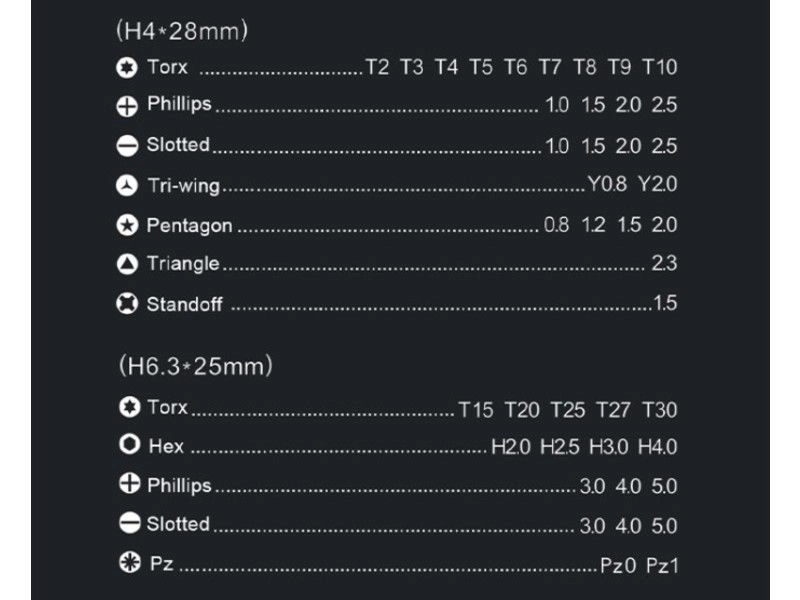Screen dimensions: 800x600
Task: Click the Triangle bit icon
Action: tap(127, 264)
